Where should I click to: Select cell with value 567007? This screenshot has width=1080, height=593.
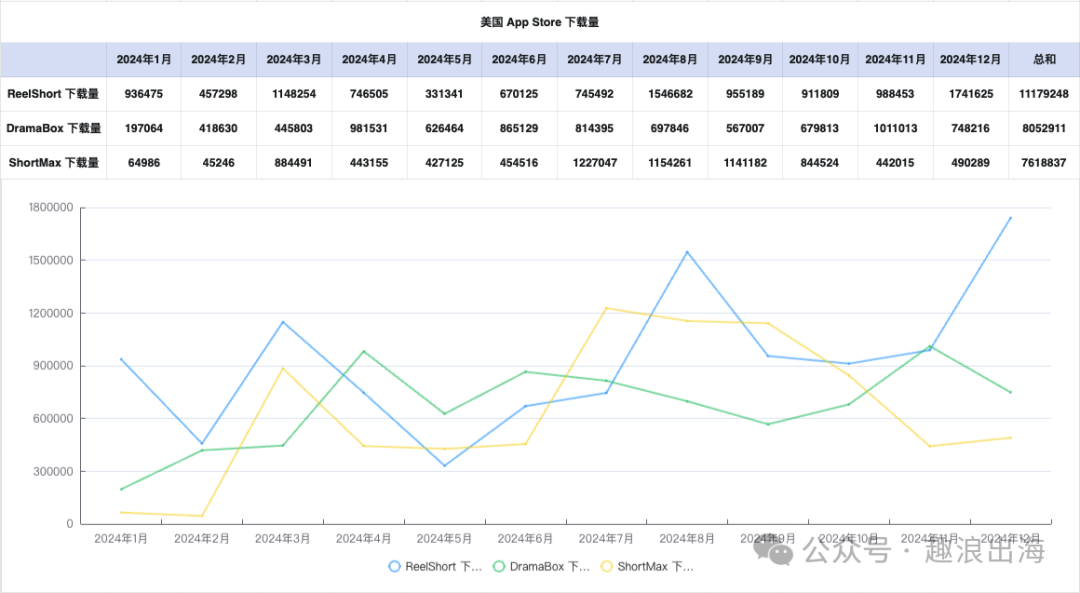(745, 128)
